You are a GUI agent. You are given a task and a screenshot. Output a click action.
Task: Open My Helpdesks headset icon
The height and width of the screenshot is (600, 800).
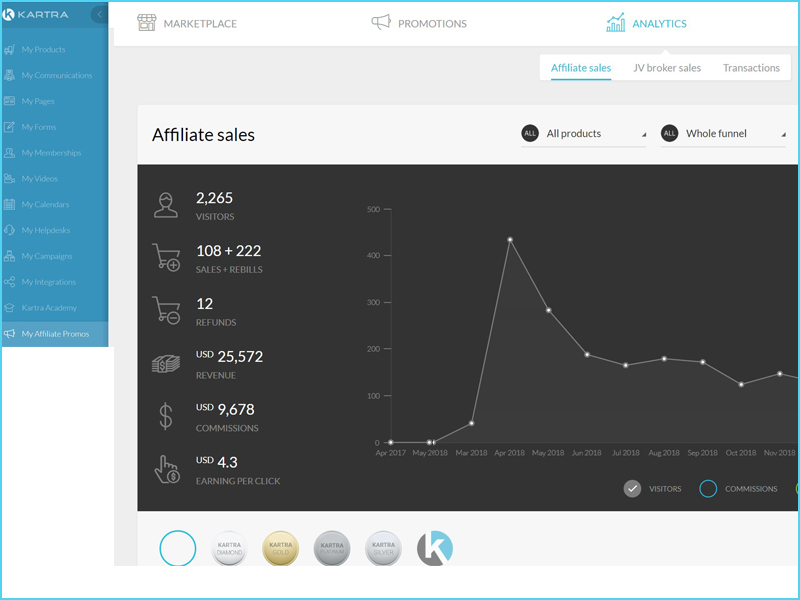click(10, 231)
